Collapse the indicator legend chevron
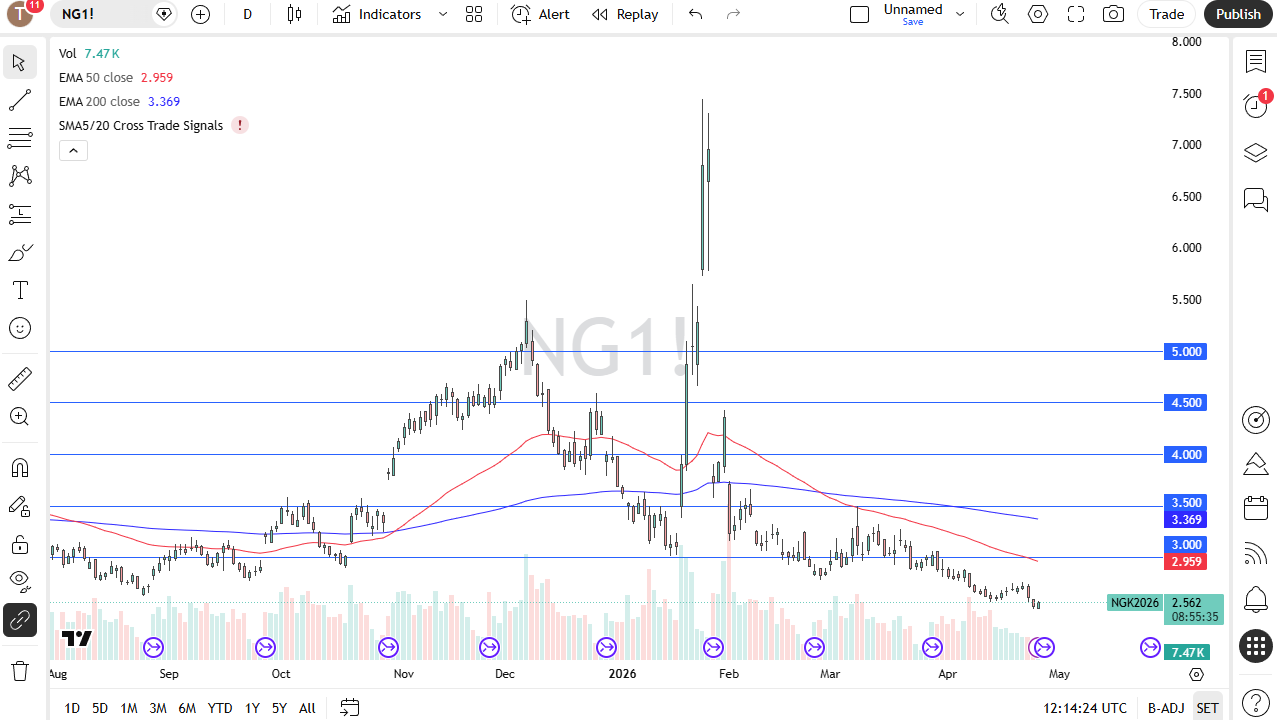Viewport: 1277px width, 720px height. pyautogui.click(x=73, y=151)
